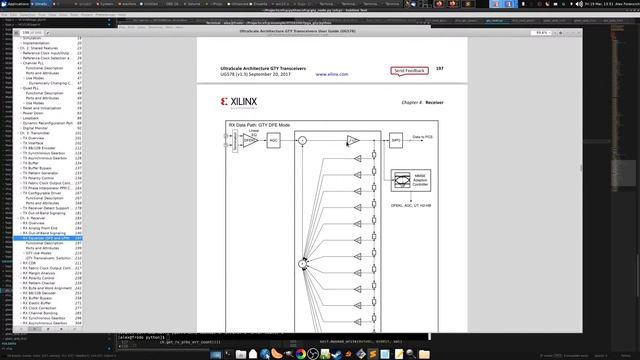This screenshot has width=640, height=360.
Task: Toggle the PDF viewer side pane button
Action: click(x=16, y=33)
